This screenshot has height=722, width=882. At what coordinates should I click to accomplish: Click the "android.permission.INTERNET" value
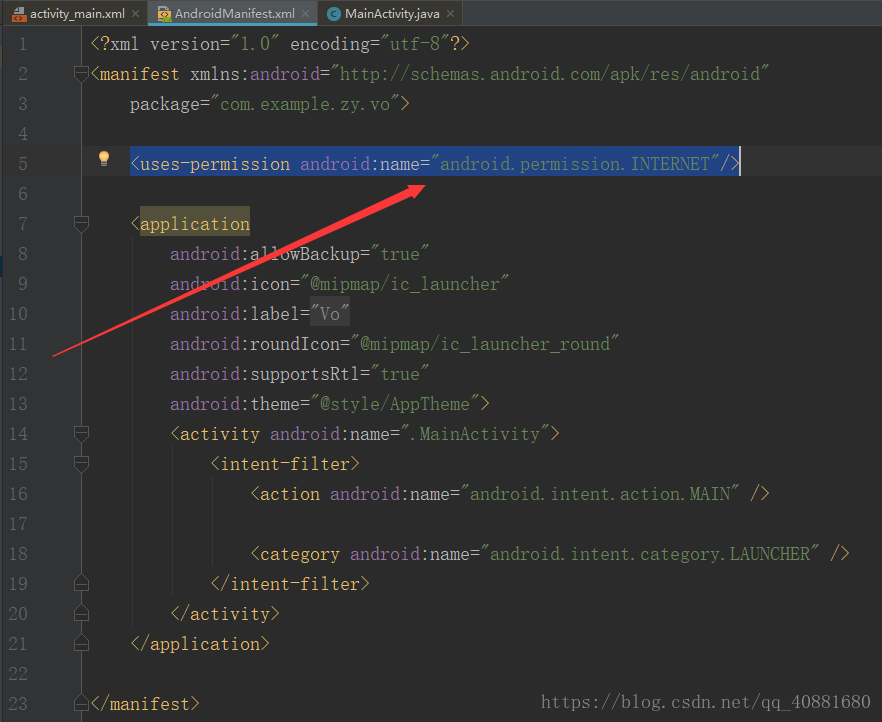coord(575,164)
